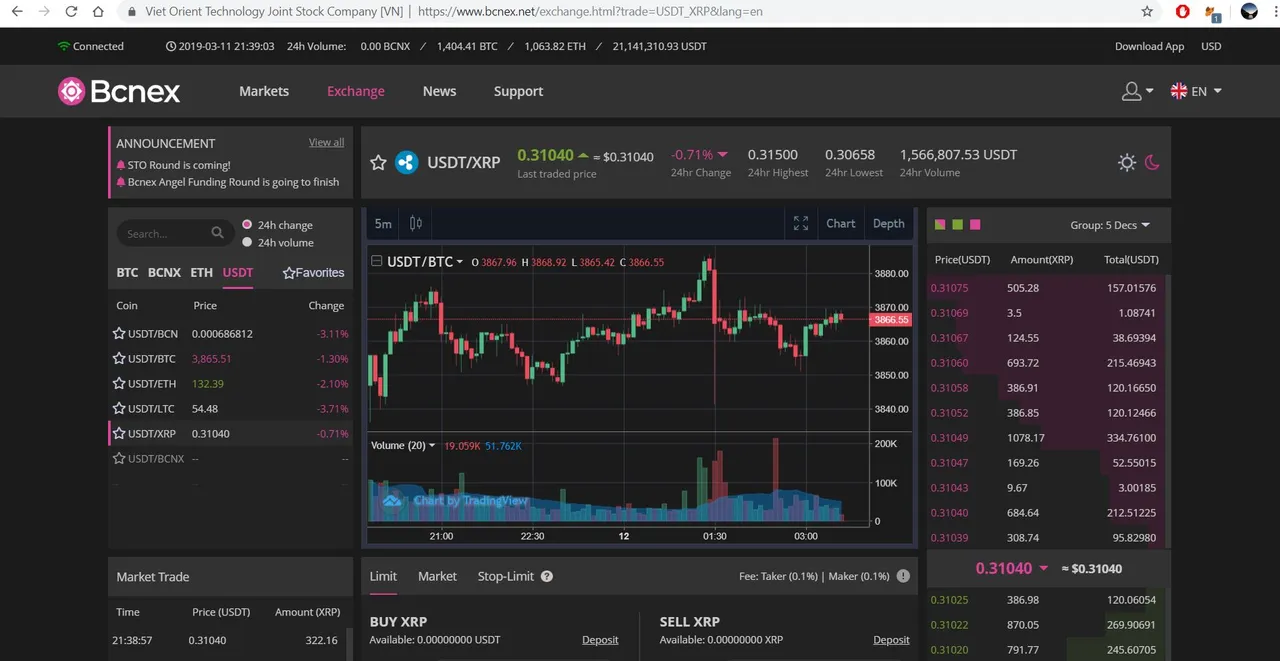Star the USDT/LTC pair
The width and height of the screenshot is (1280, 661).
(119, 409)
